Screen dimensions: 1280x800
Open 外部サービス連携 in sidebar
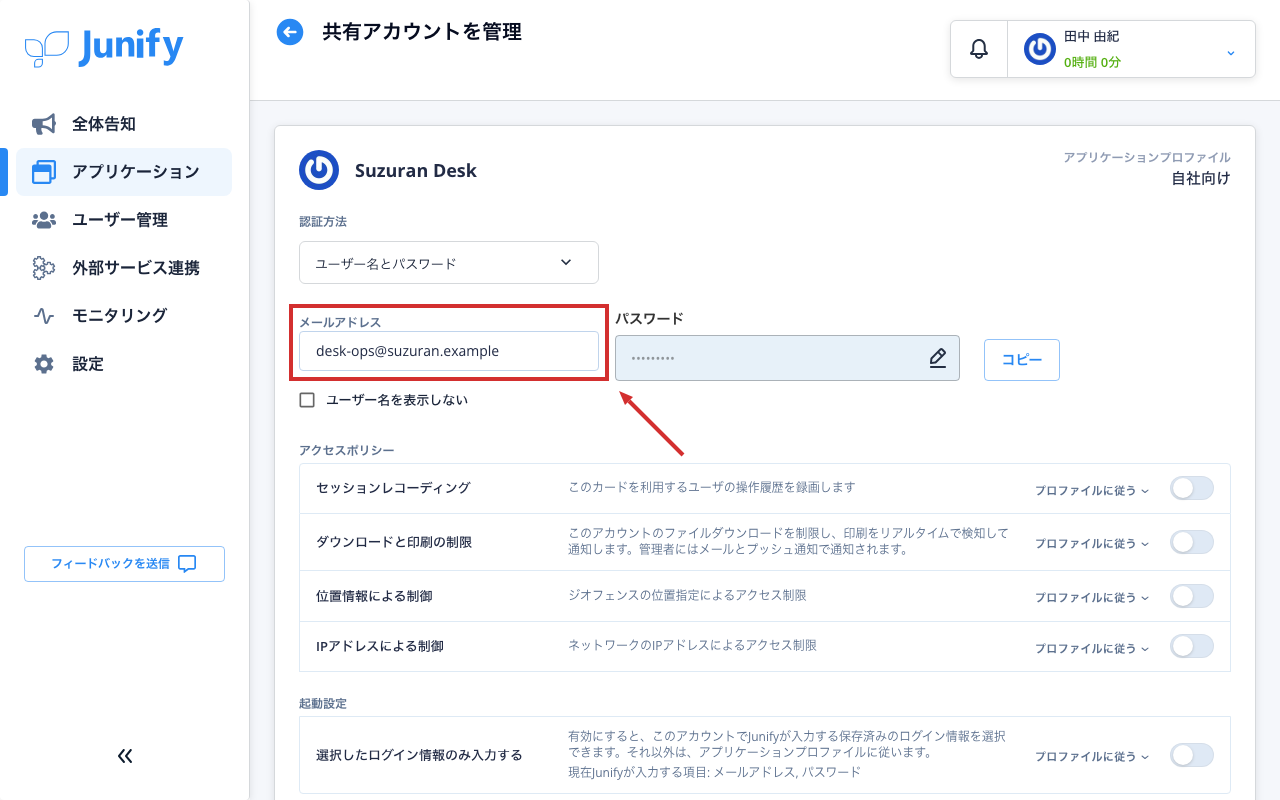pos(124,268)
